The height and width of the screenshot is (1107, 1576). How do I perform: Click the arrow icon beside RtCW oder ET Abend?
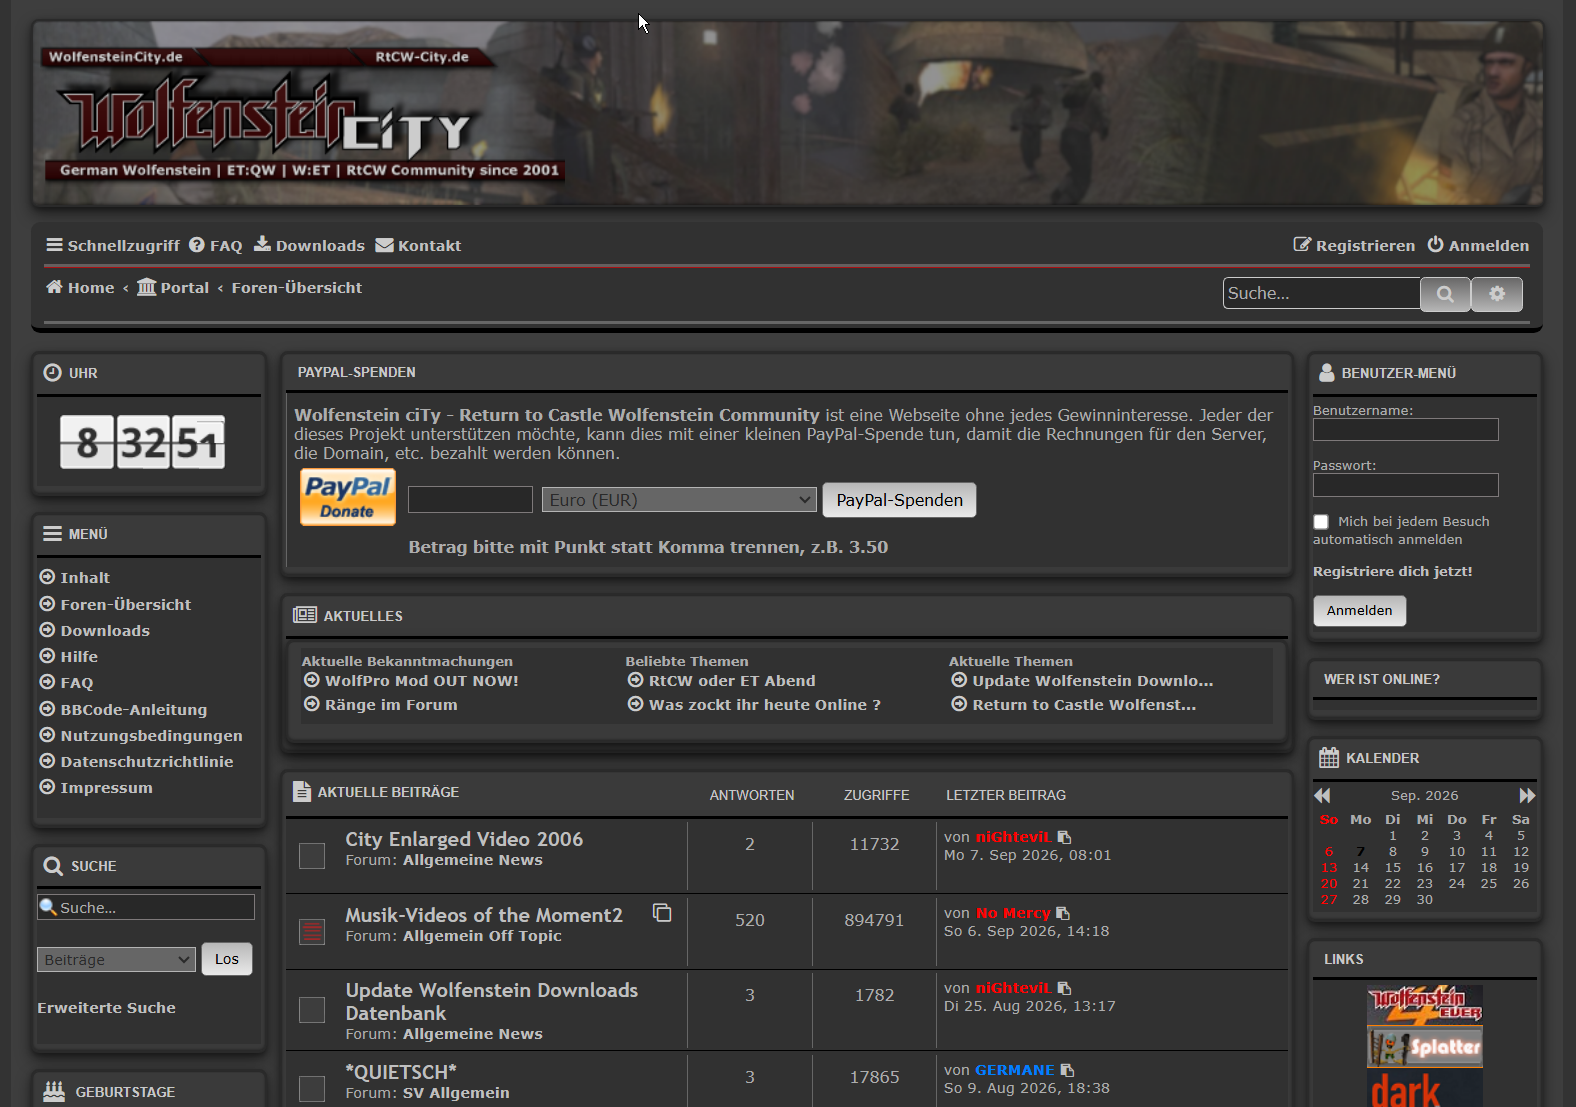click(x=636, y=680)
